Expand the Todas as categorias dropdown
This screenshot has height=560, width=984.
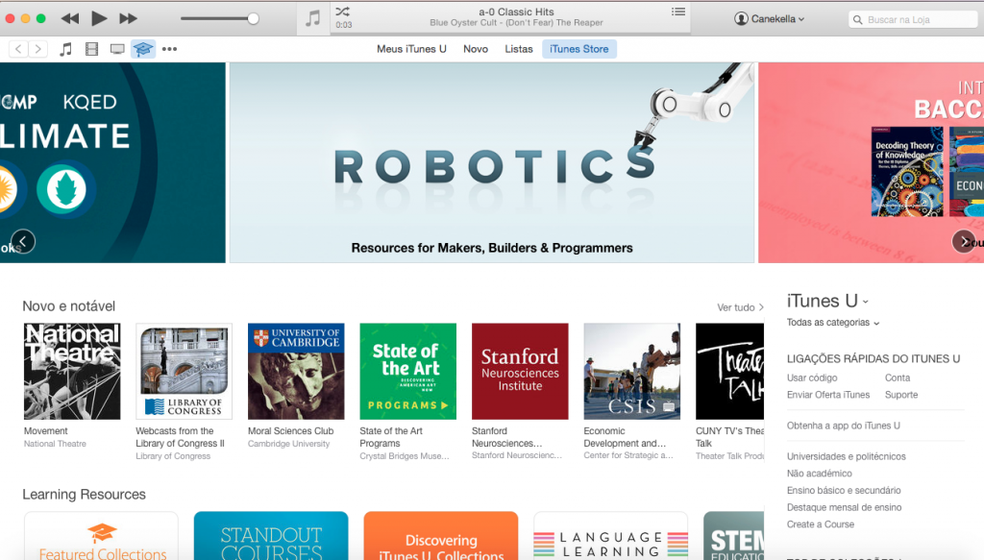coord(833,323)
